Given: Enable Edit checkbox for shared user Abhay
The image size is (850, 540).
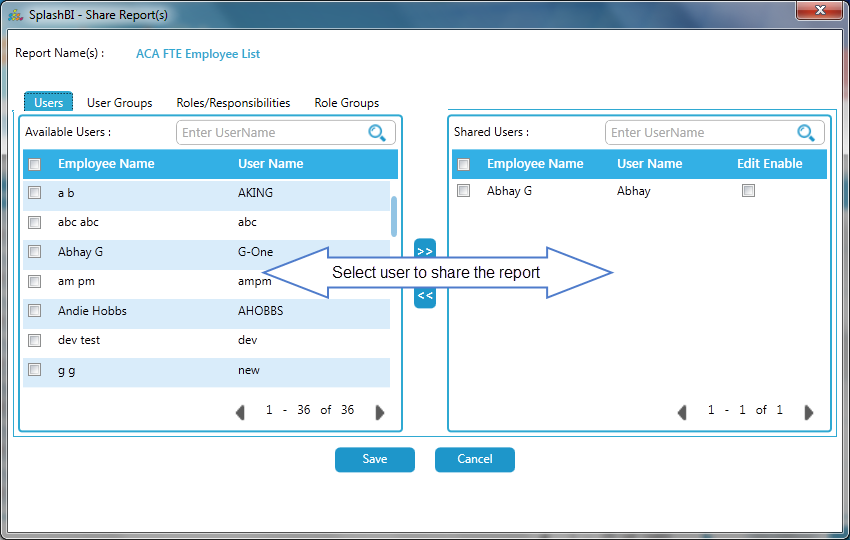Looking at the screenshot, I should [748, 191].
